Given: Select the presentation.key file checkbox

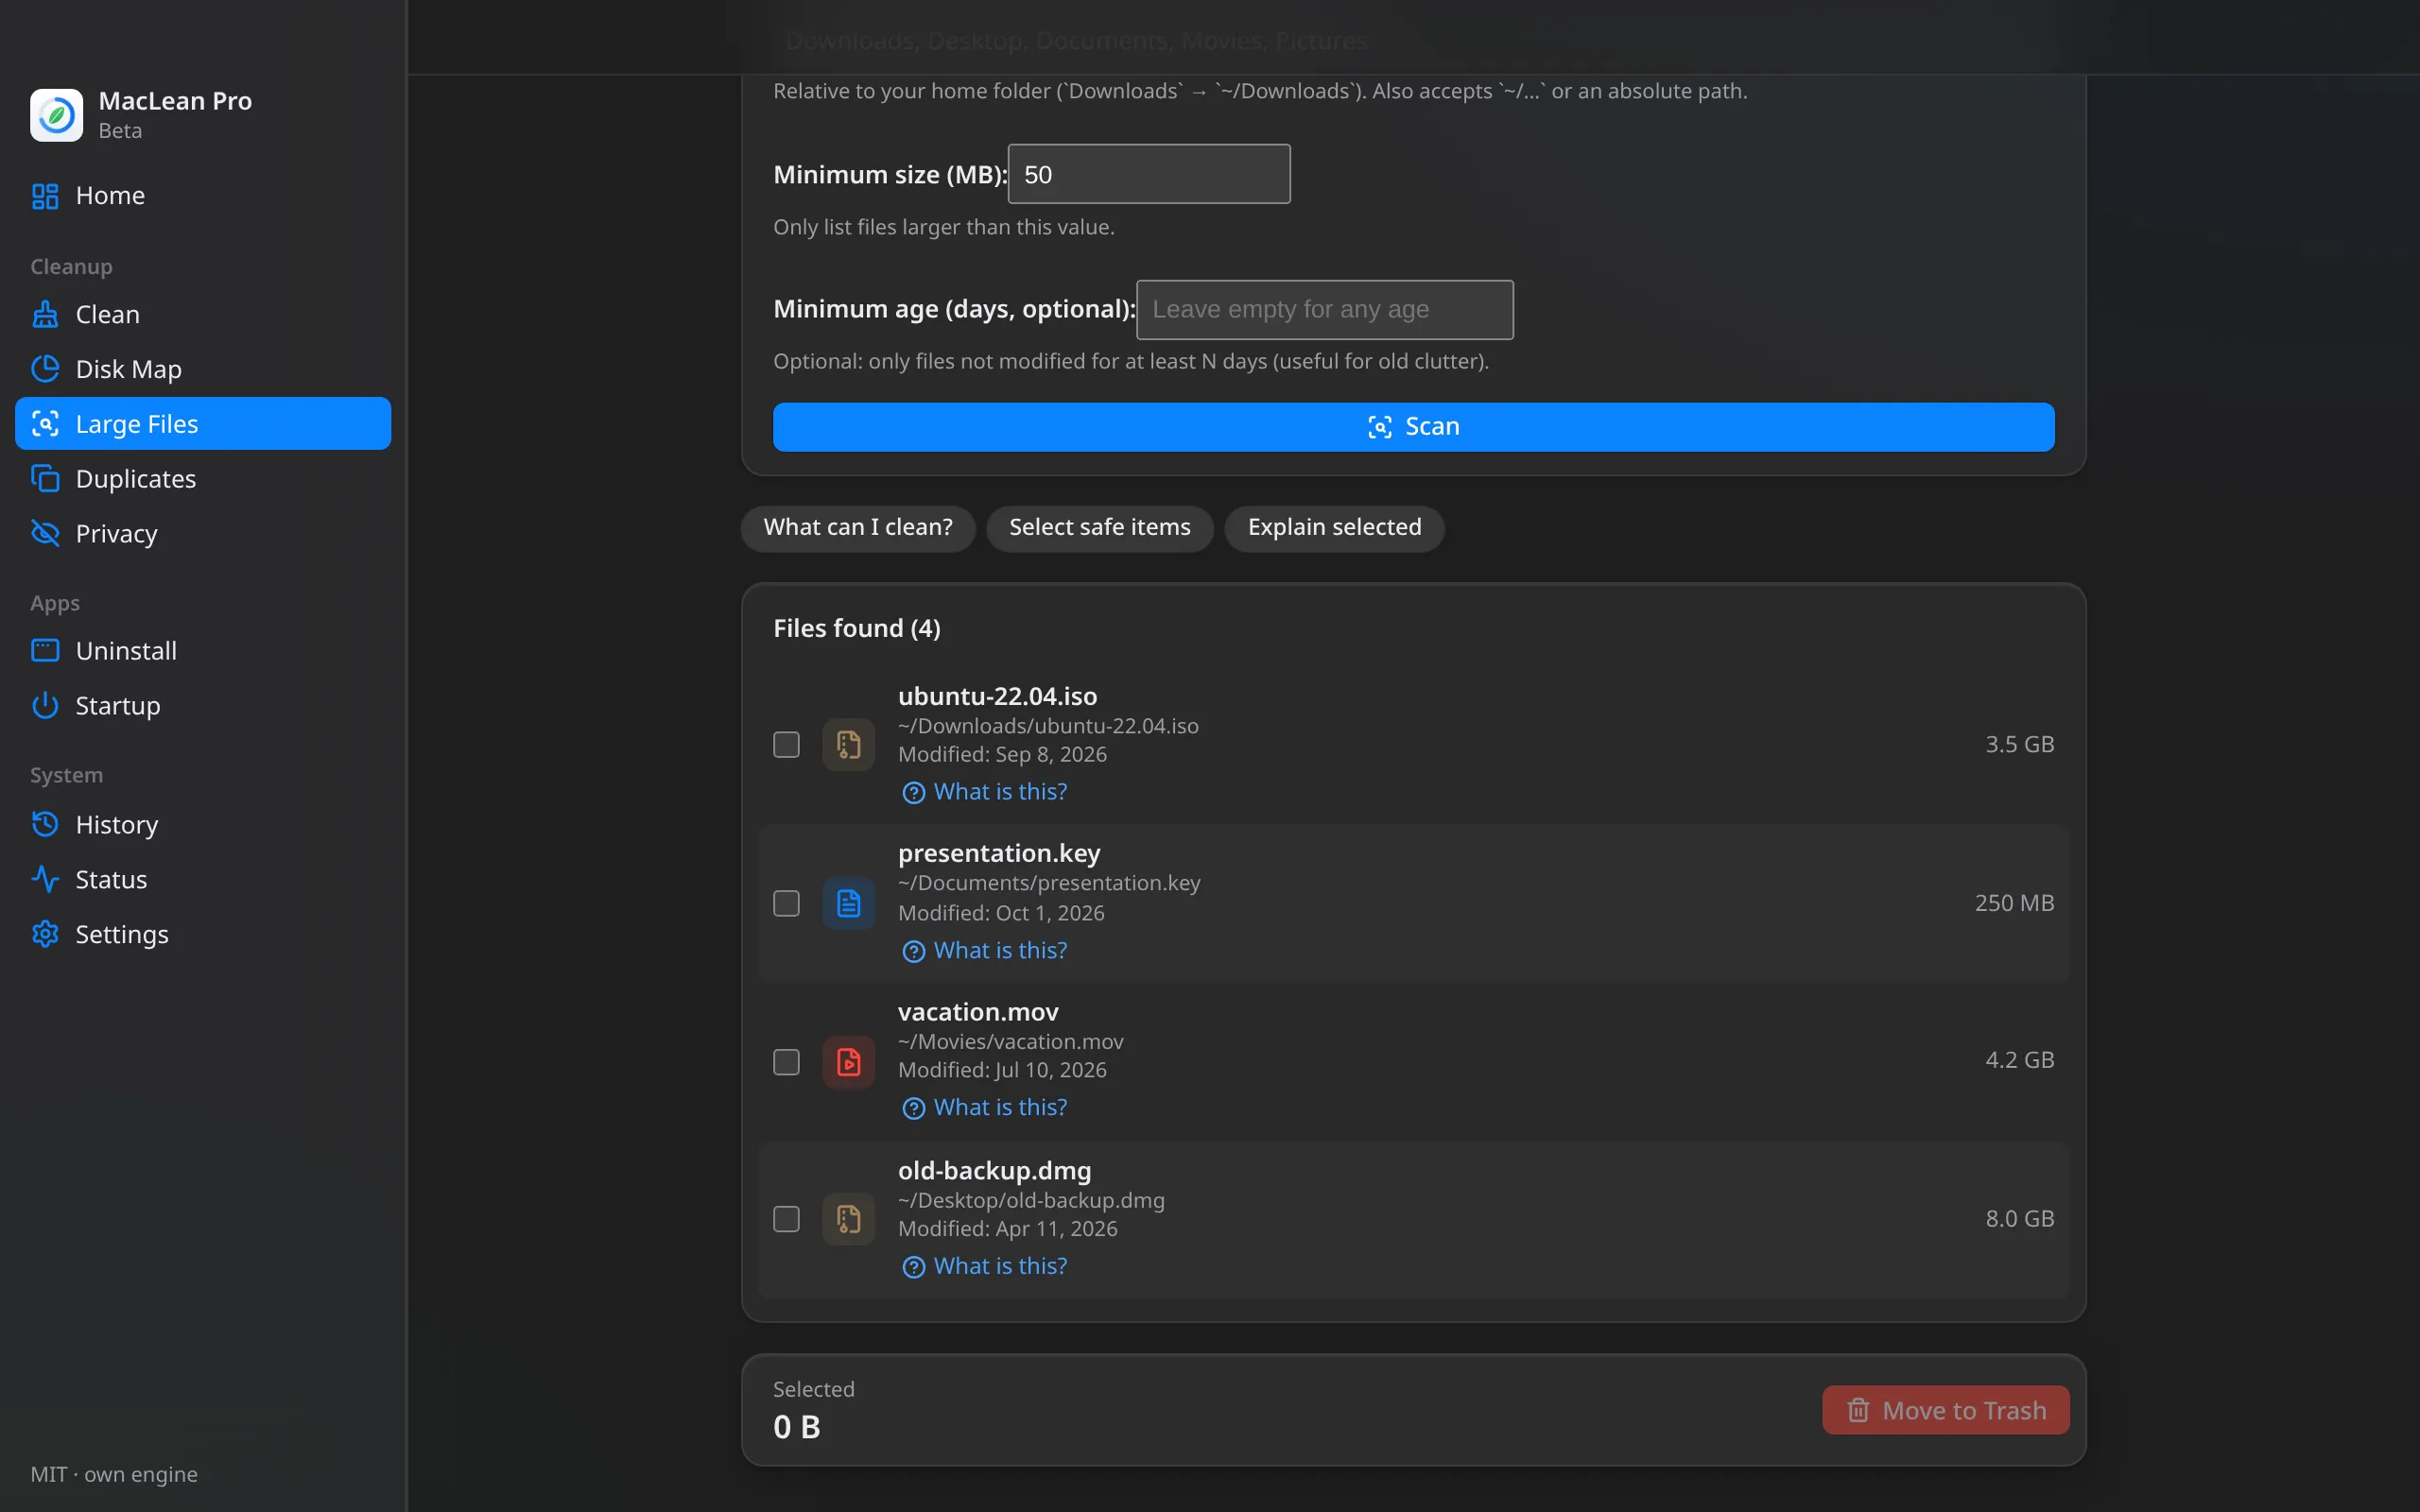Looking at the screenshot, I should tap(786, 904).
